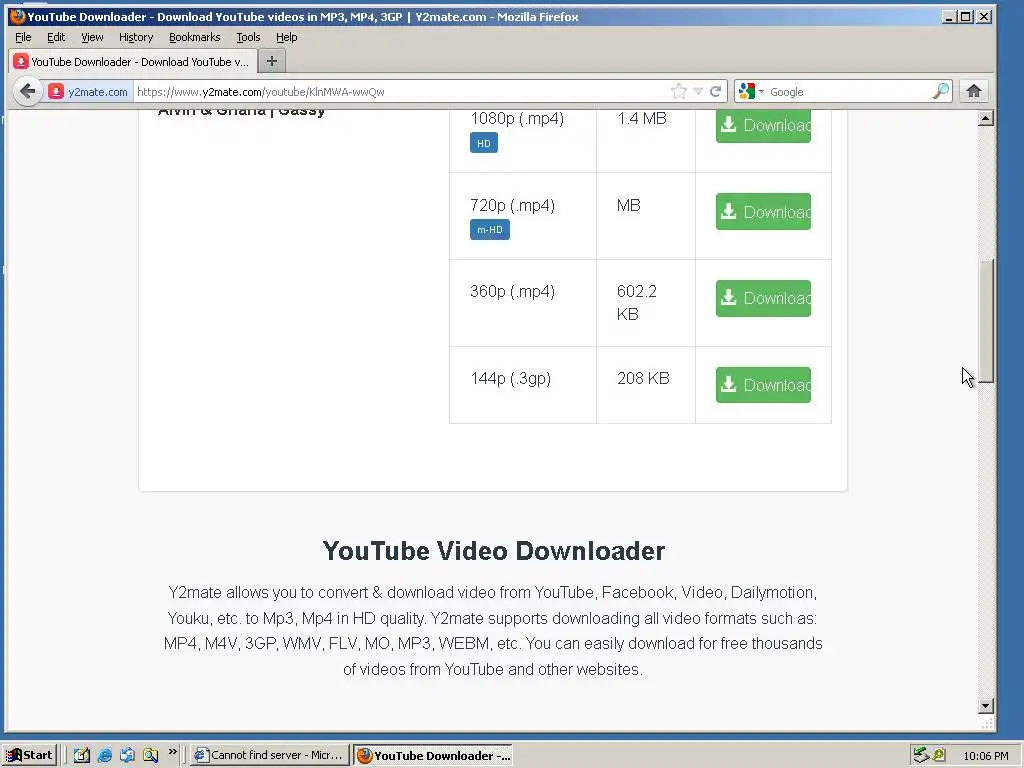The image size is (1024, 768).
Task: Open the View menu
Action: (92, 37)
